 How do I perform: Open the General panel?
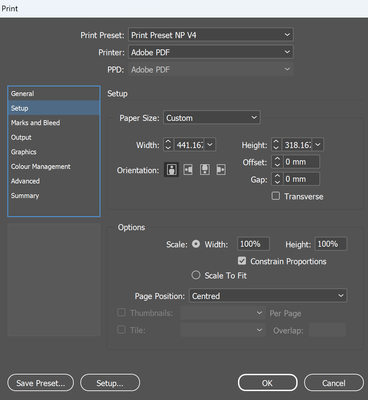(x=54, y=94)
